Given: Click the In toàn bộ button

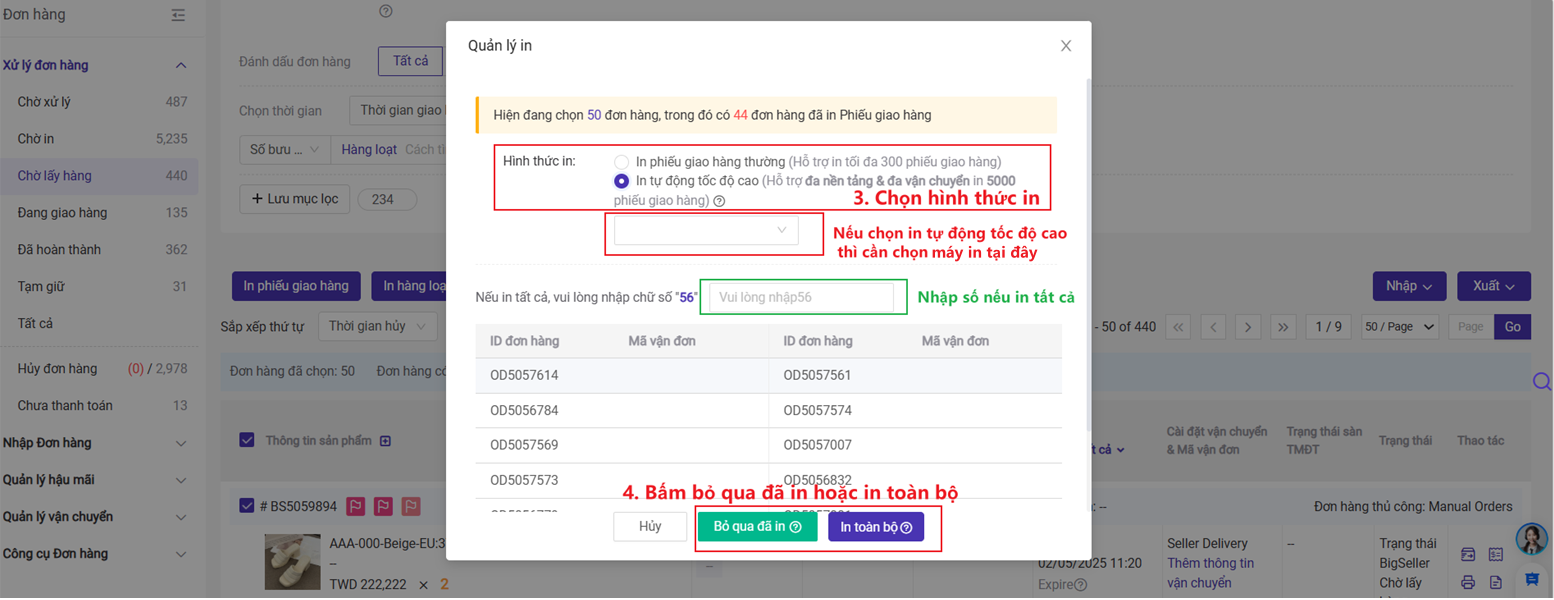Looking at the screenshot, I should point(876,527).
